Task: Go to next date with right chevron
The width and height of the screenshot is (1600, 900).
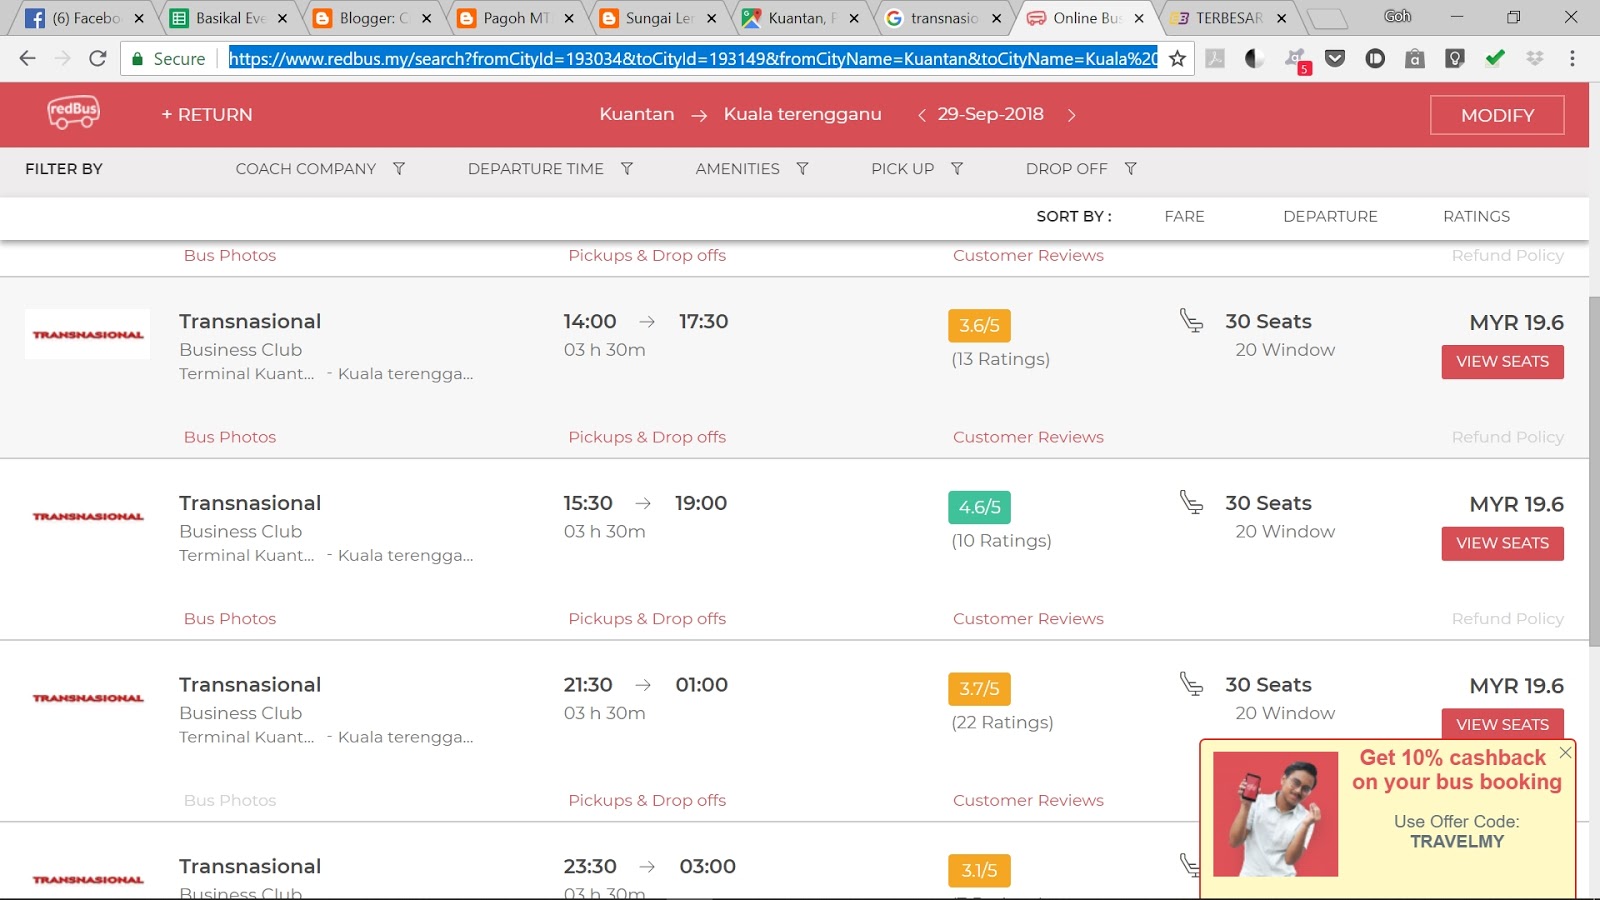Action: (1071, 115)
